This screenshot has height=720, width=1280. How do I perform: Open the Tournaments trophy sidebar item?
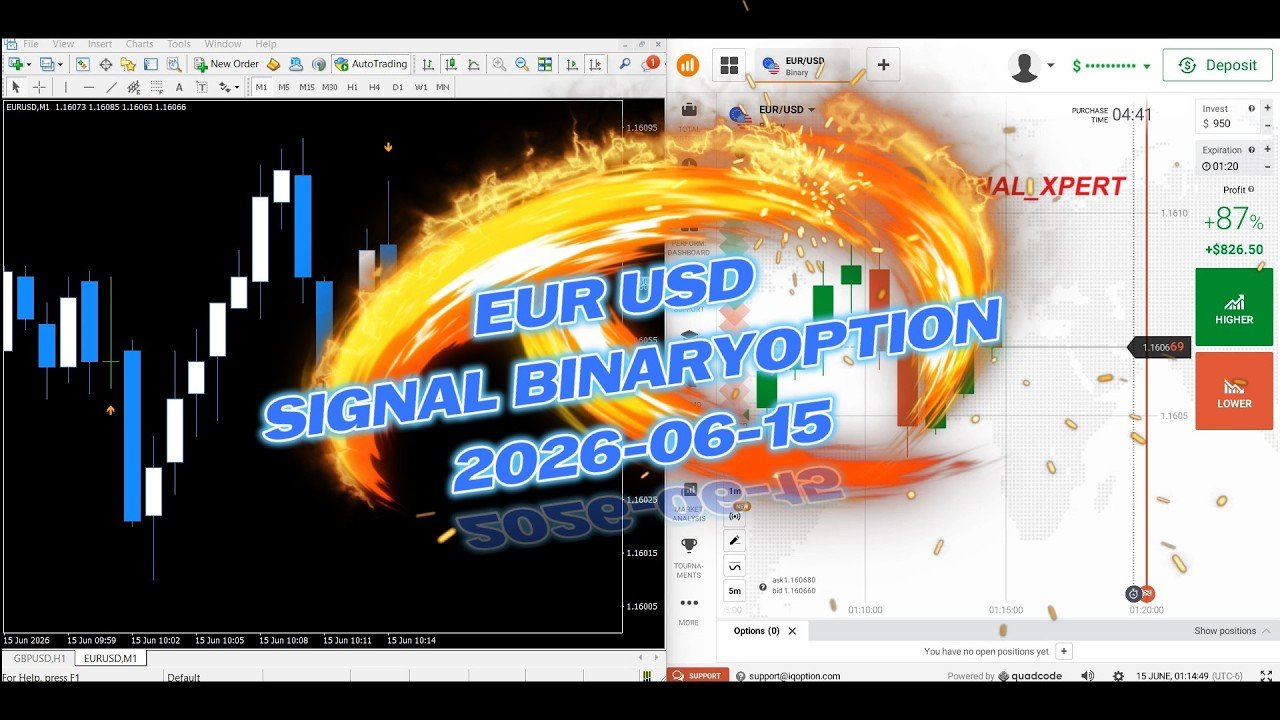688,558
